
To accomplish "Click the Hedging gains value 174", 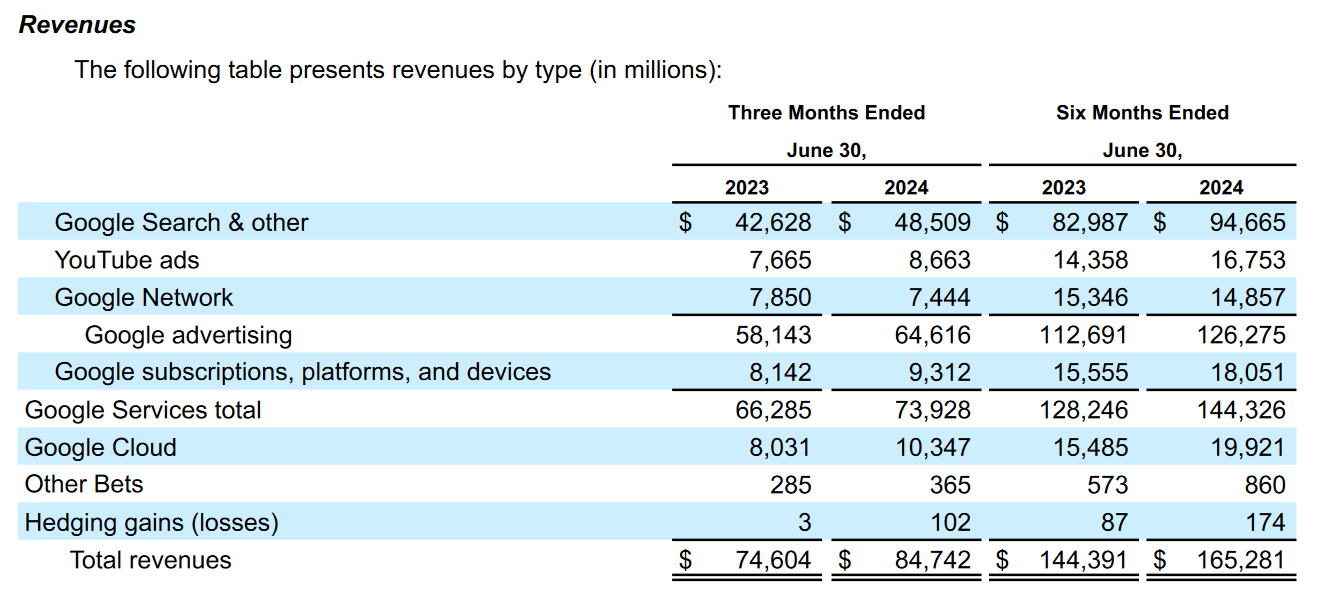I will tap(1266, 522).
